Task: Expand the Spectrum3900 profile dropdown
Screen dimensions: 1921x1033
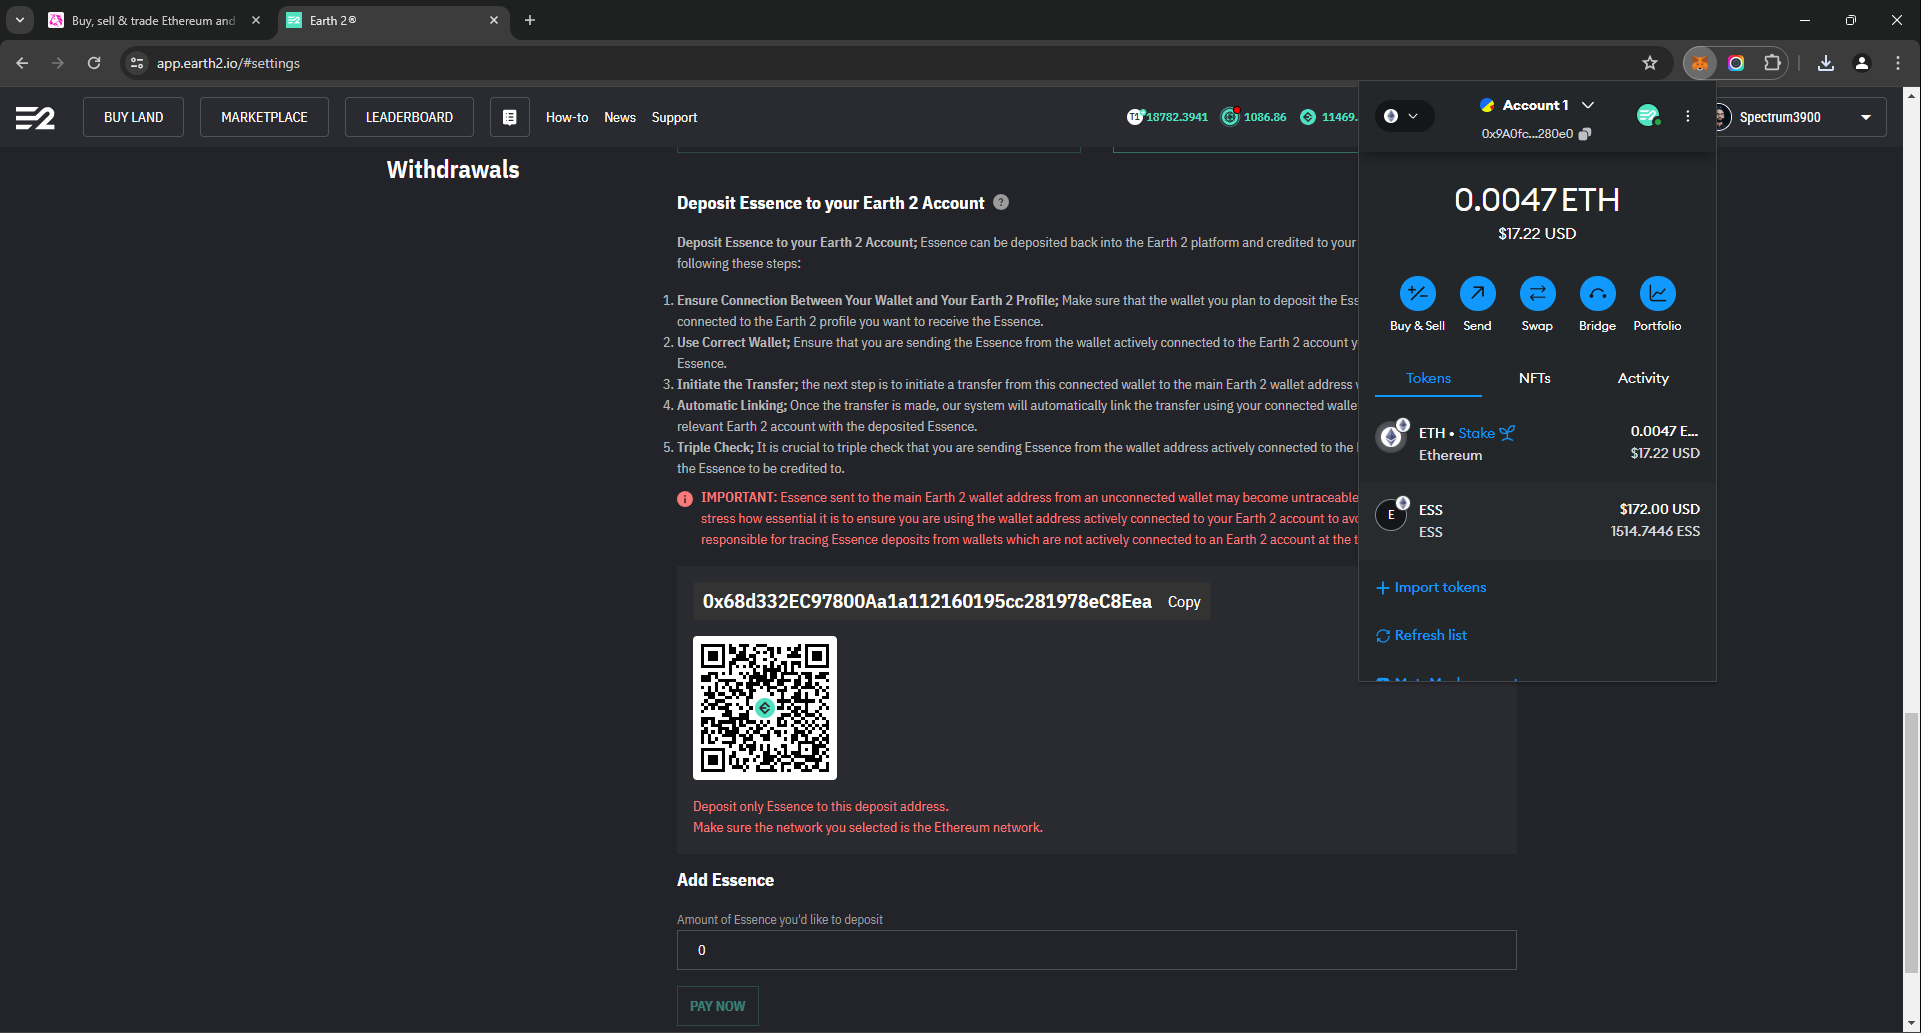Action: [1865, 117]
